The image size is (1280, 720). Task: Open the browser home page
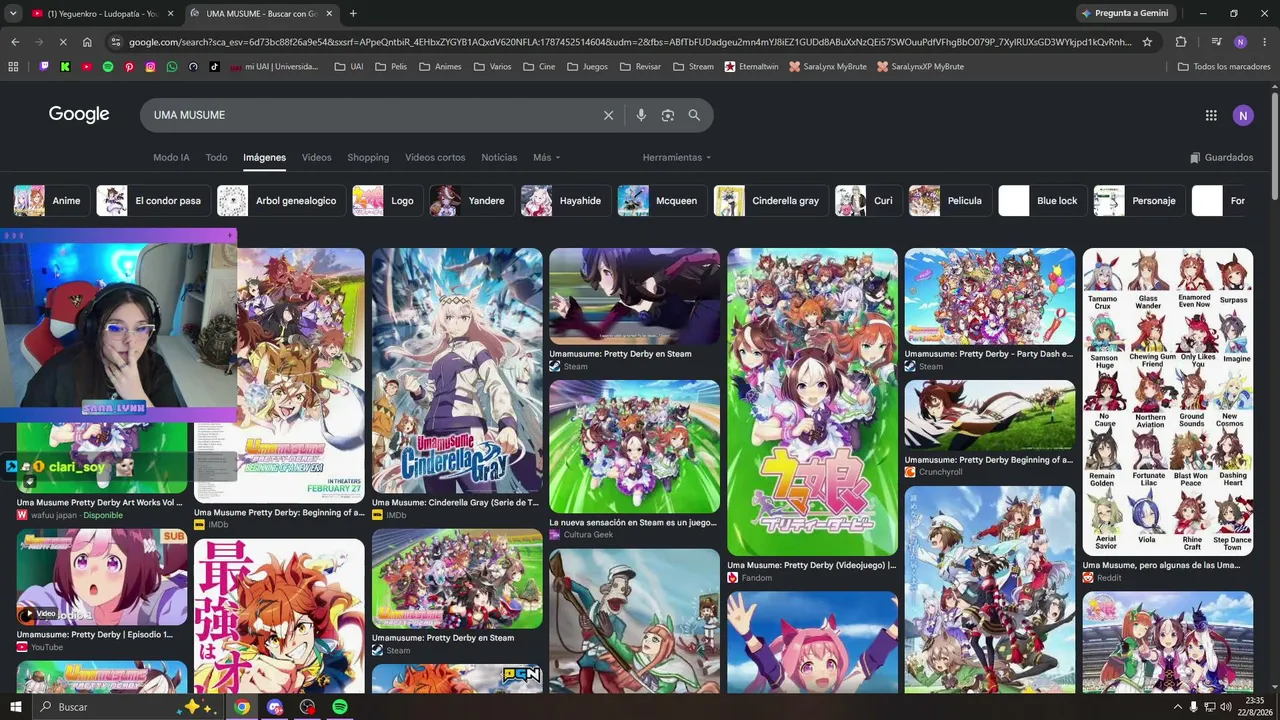coord(87,42)
